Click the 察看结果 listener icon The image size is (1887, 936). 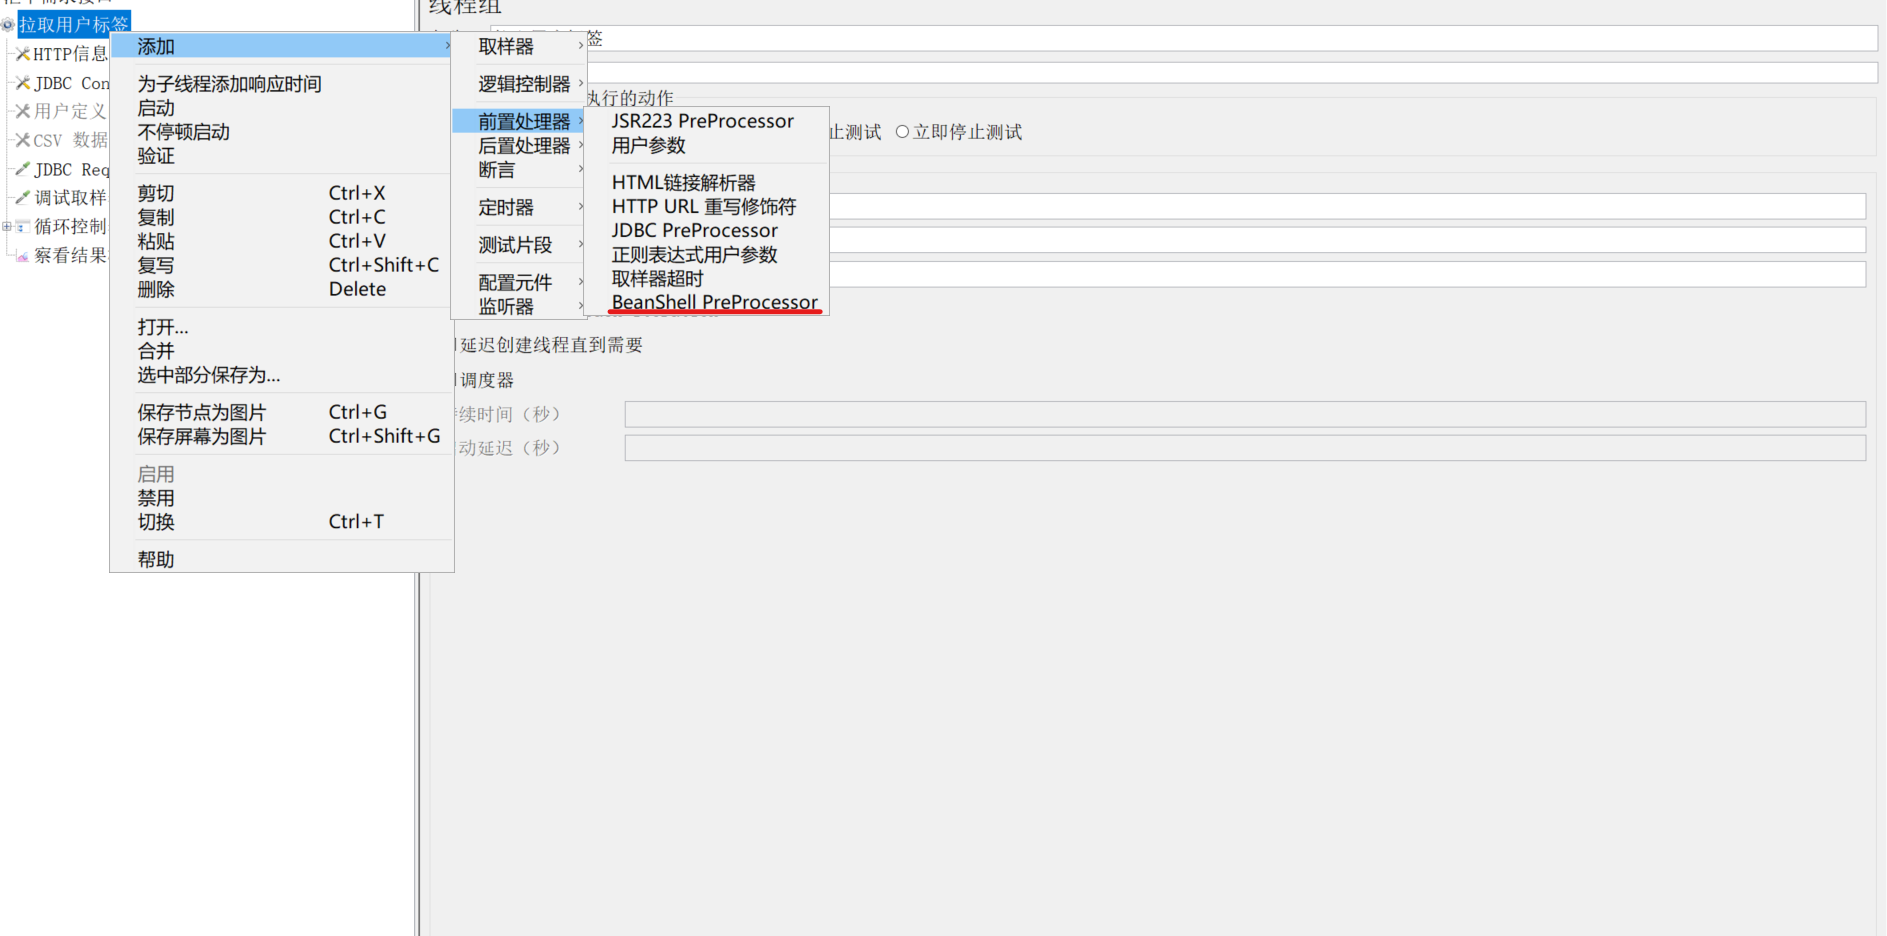point(22,256)
